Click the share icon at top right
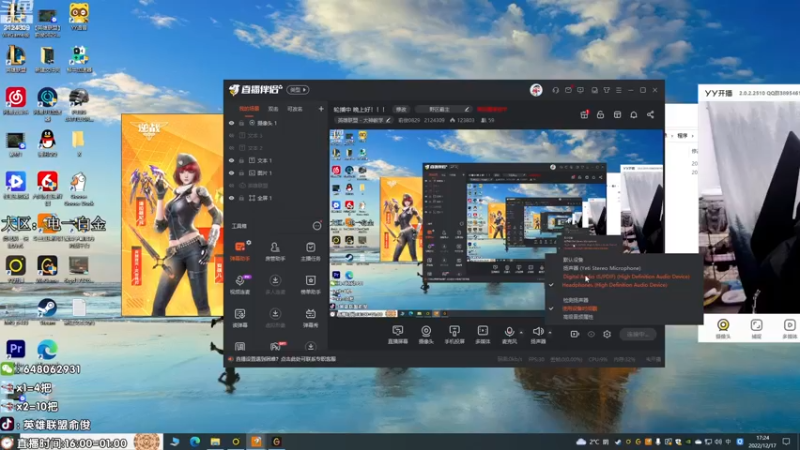The image size is (800, 450). (650, 115)
